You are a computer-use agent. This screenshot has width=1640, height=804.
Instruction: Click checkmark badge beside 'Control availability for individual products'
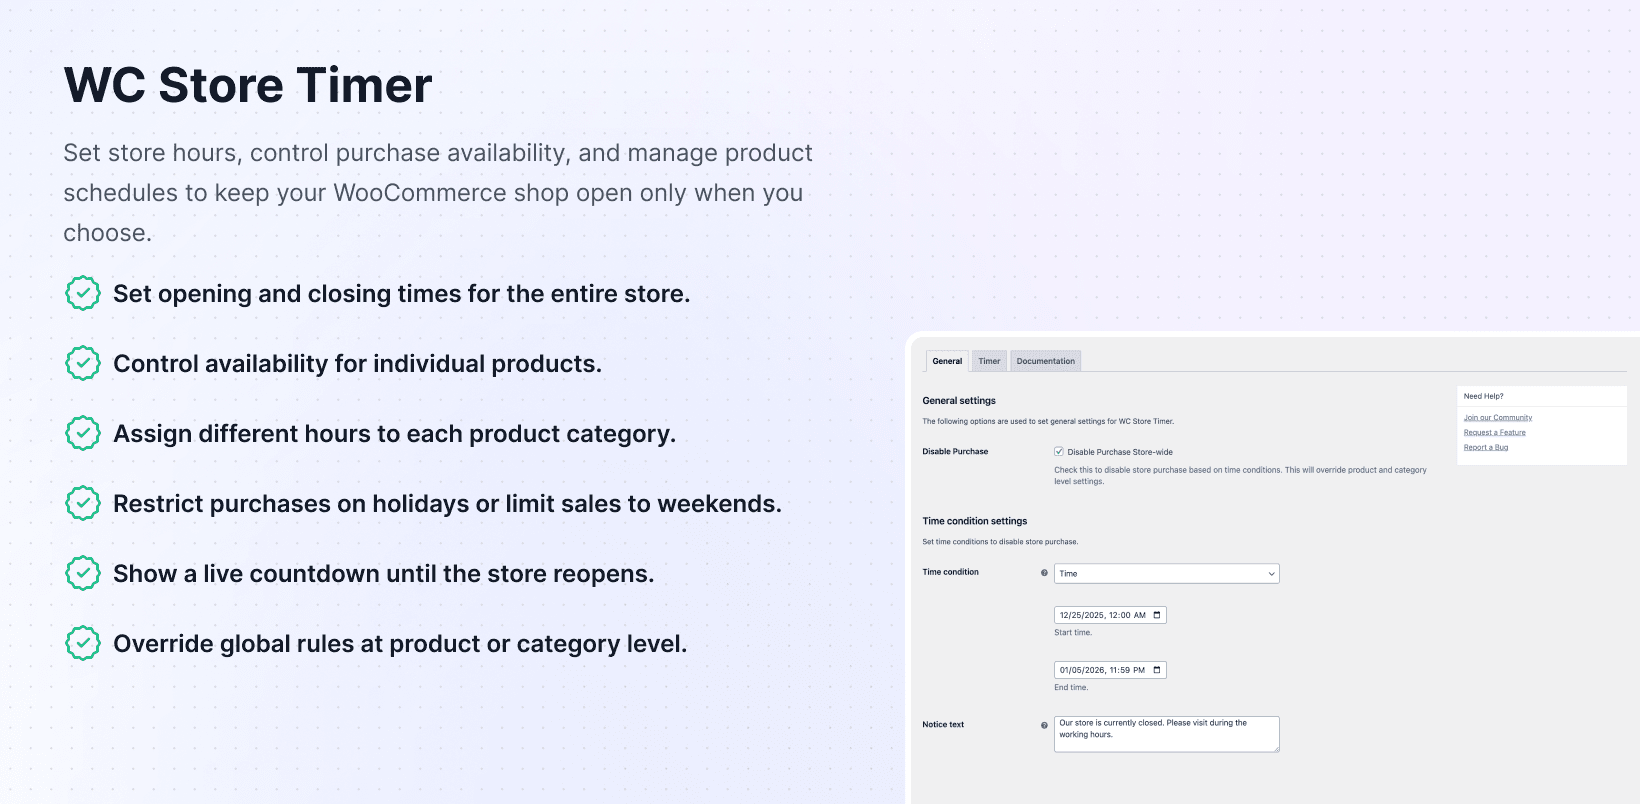click(83, 364)
